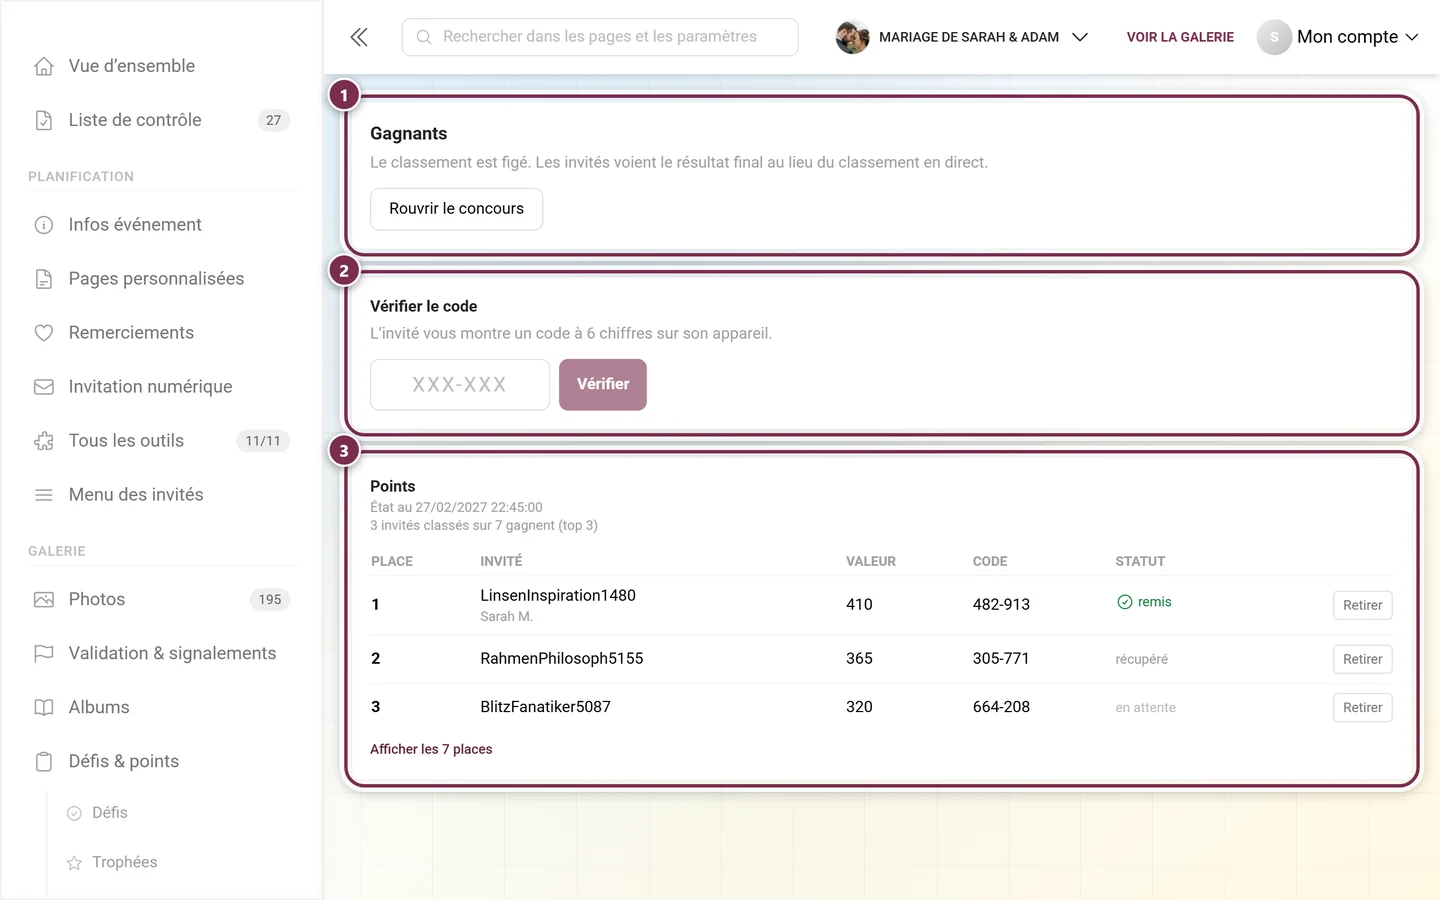Click the 11/11 badge on Tous les outils
Viewport: 1440px width, 900px height.
coord(263,441)
